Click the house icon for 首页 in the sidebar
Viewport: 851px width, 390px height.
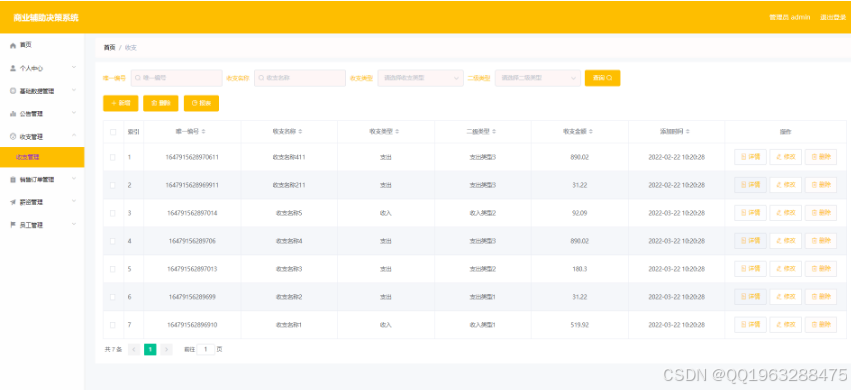coord(13,46)
